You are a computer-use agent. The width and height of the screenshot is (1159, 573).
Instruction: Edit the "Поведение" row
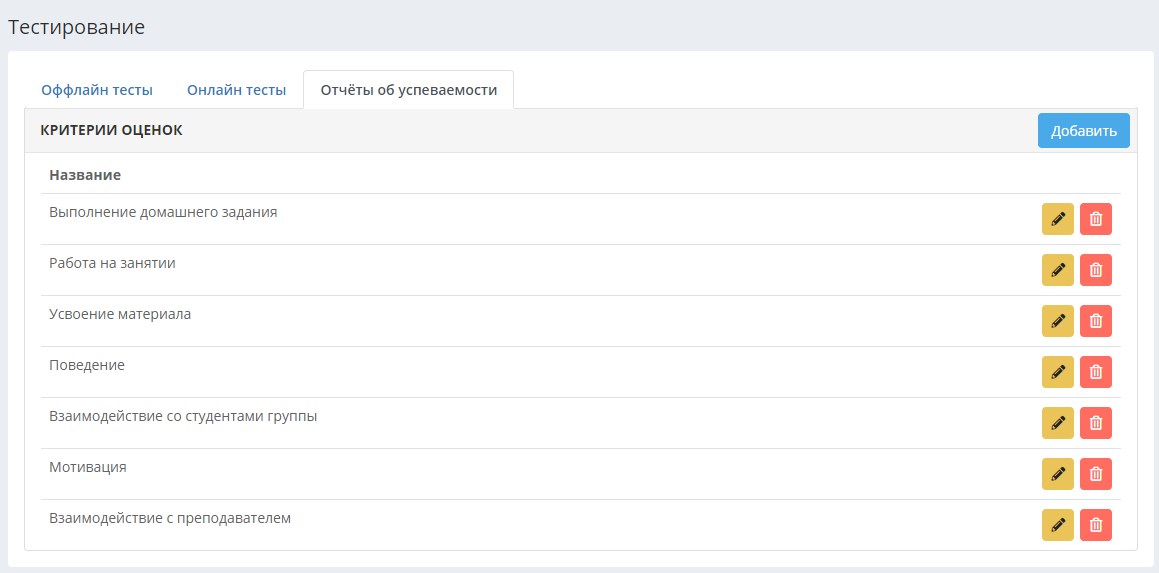(x=1058, y=372)
